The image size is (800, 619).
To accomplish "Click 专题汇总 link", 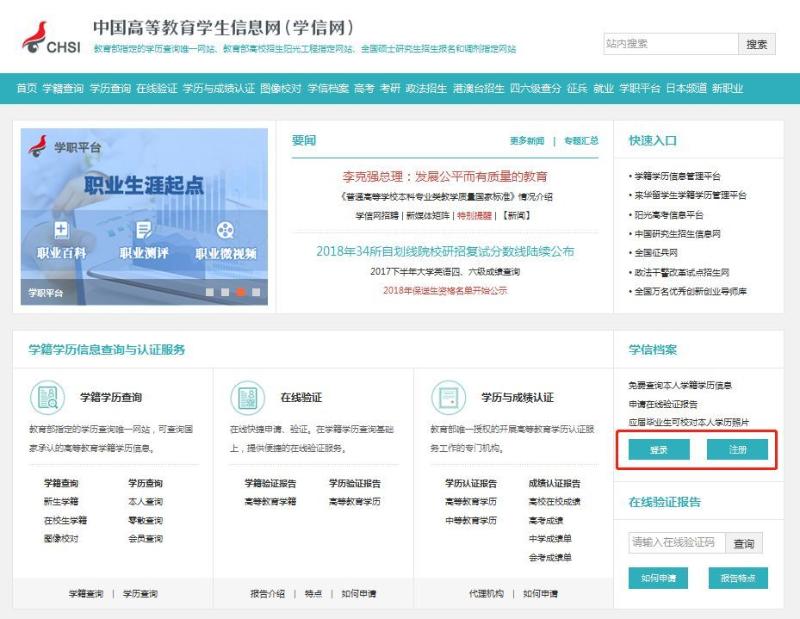I will 581,141.
